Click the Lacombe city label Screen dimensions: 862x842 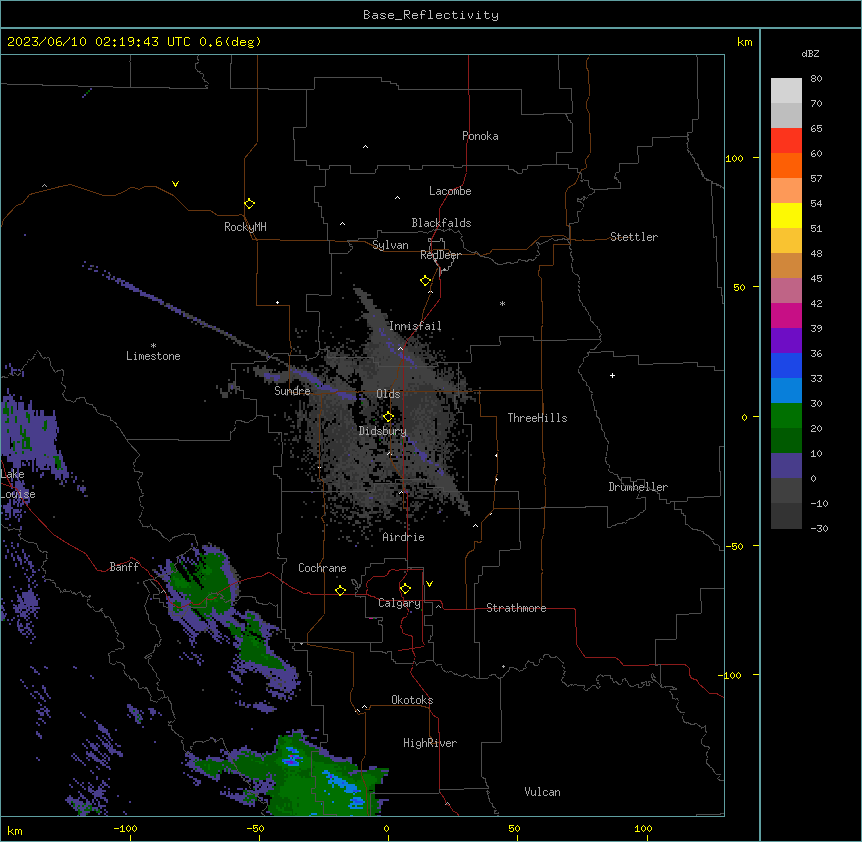[450, 191]
